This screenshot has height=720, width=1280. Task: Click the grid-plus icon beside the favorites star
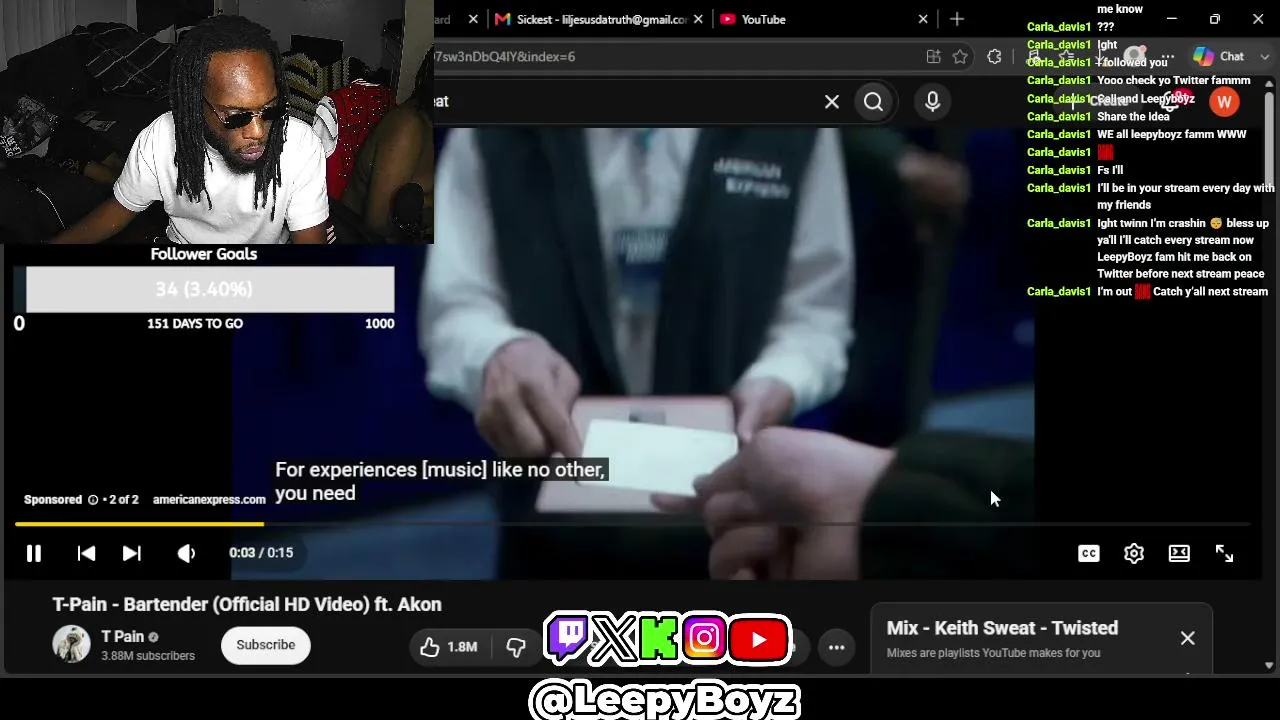click(x=933, y=57)
